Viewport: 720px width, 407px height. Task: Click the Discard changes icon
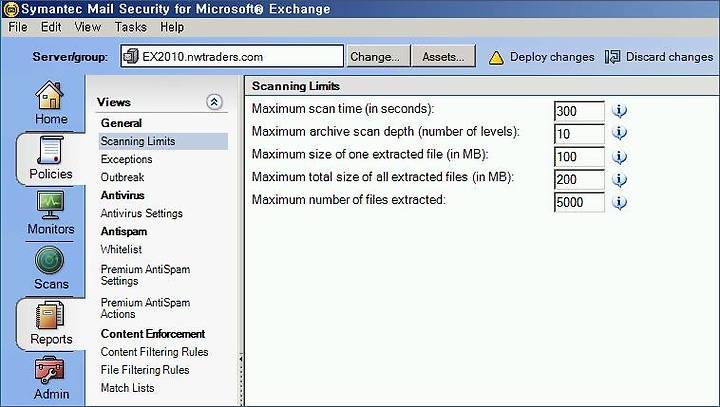613,57
